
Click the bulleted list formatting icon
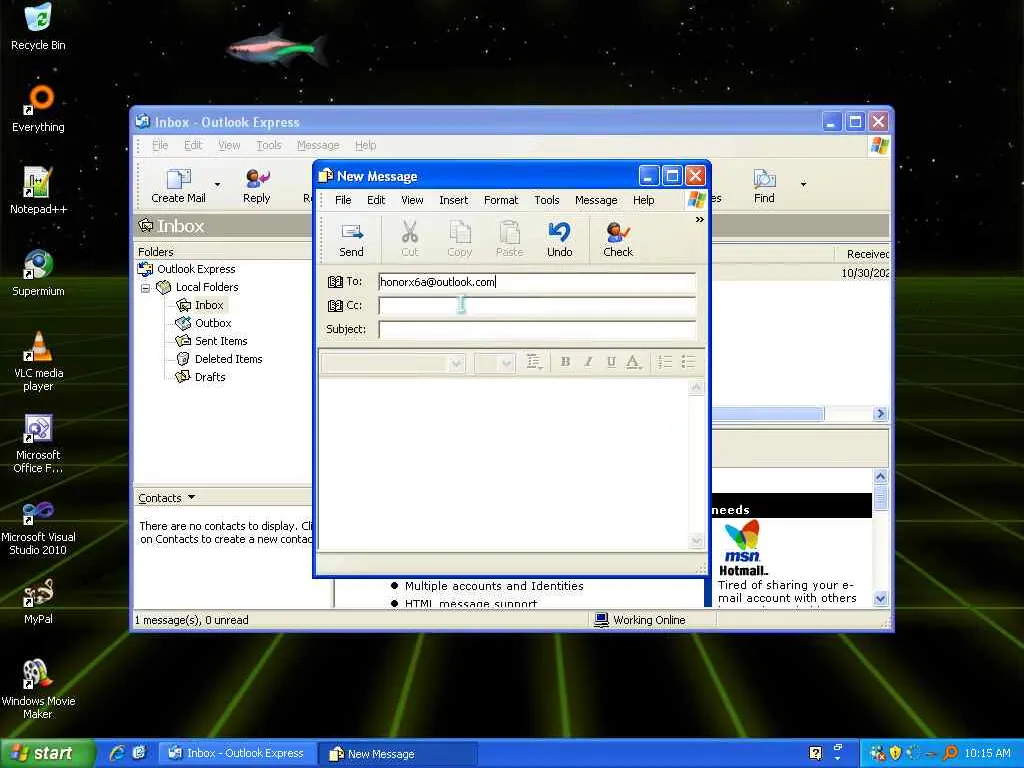tap(688, 362)
